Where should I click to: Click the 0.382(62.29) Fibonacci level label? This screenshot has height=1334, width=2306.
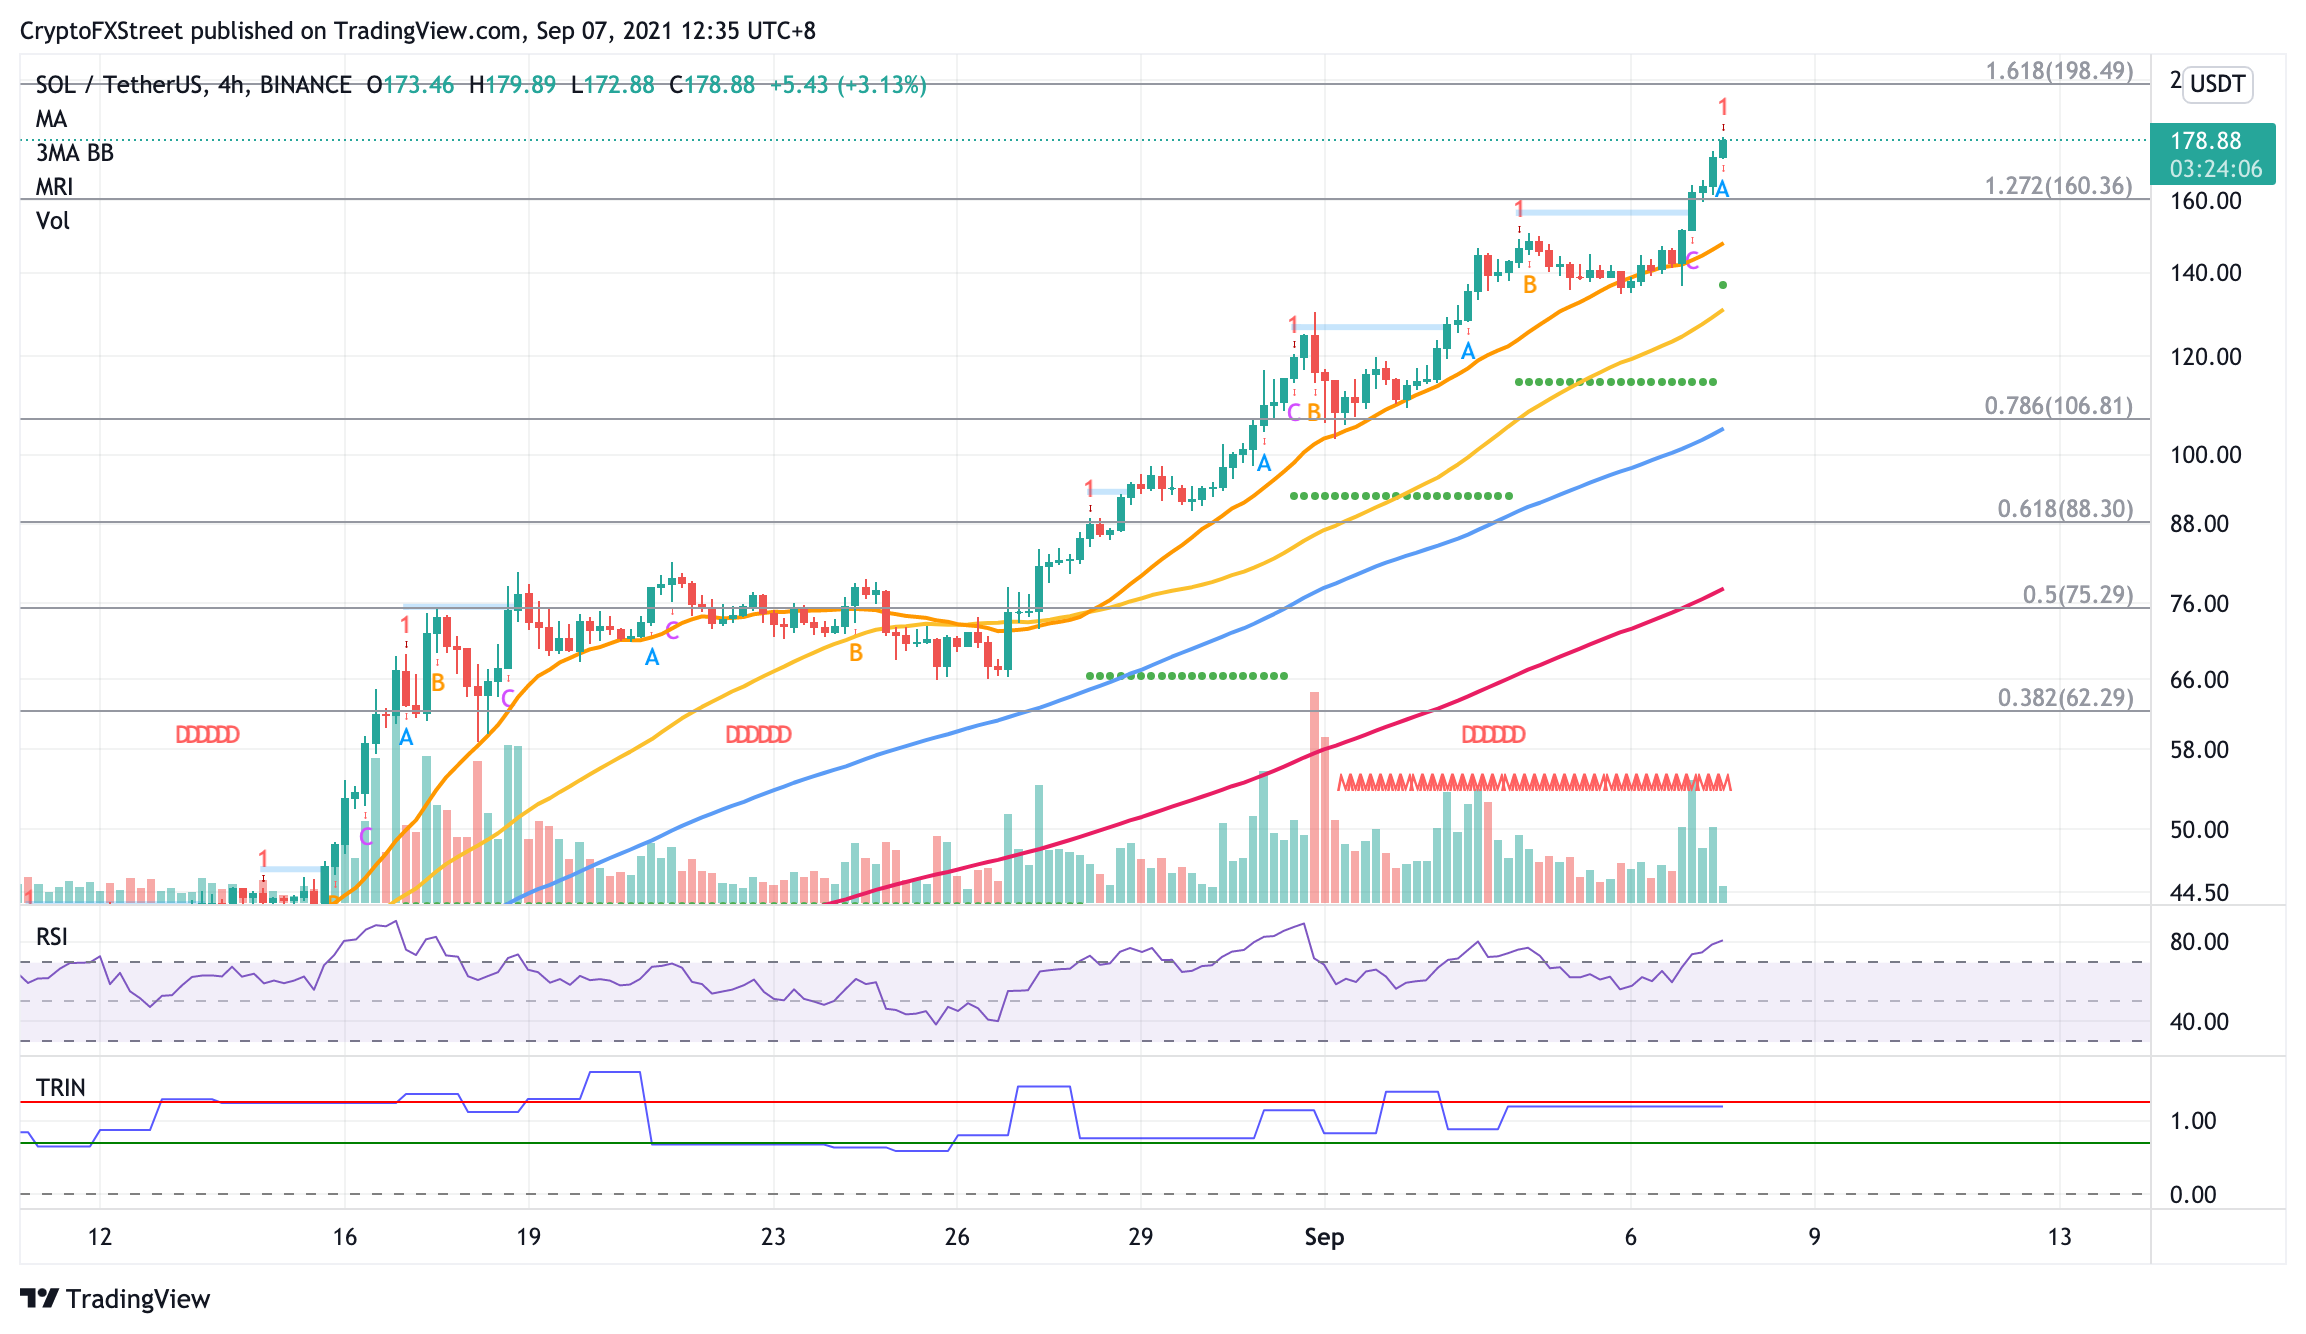click(x=2065, y=698)
